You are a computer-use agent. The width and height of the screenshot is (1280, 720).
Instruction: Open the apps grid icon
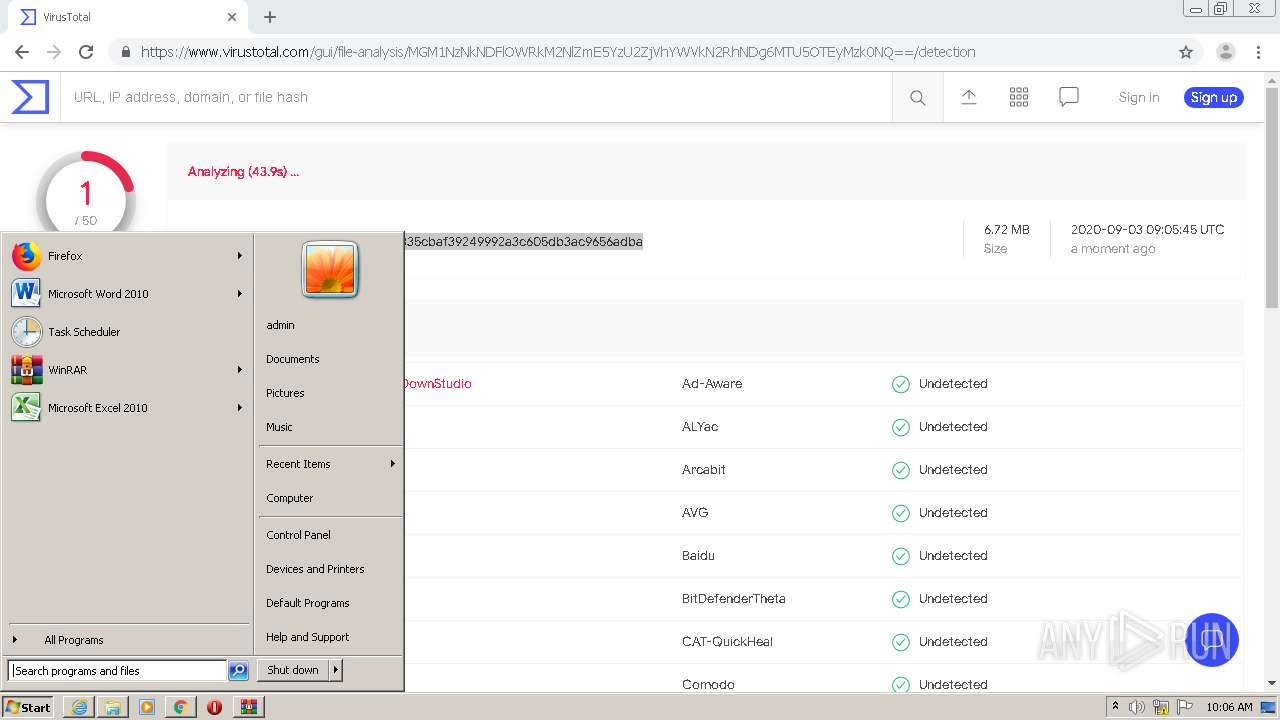(1018, 97)
